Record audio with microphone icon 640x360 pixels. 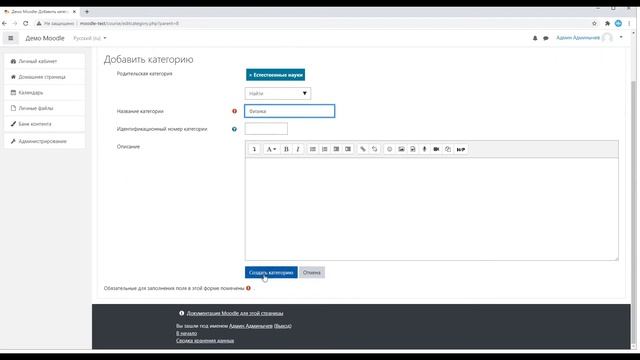(x=424, y=149)
